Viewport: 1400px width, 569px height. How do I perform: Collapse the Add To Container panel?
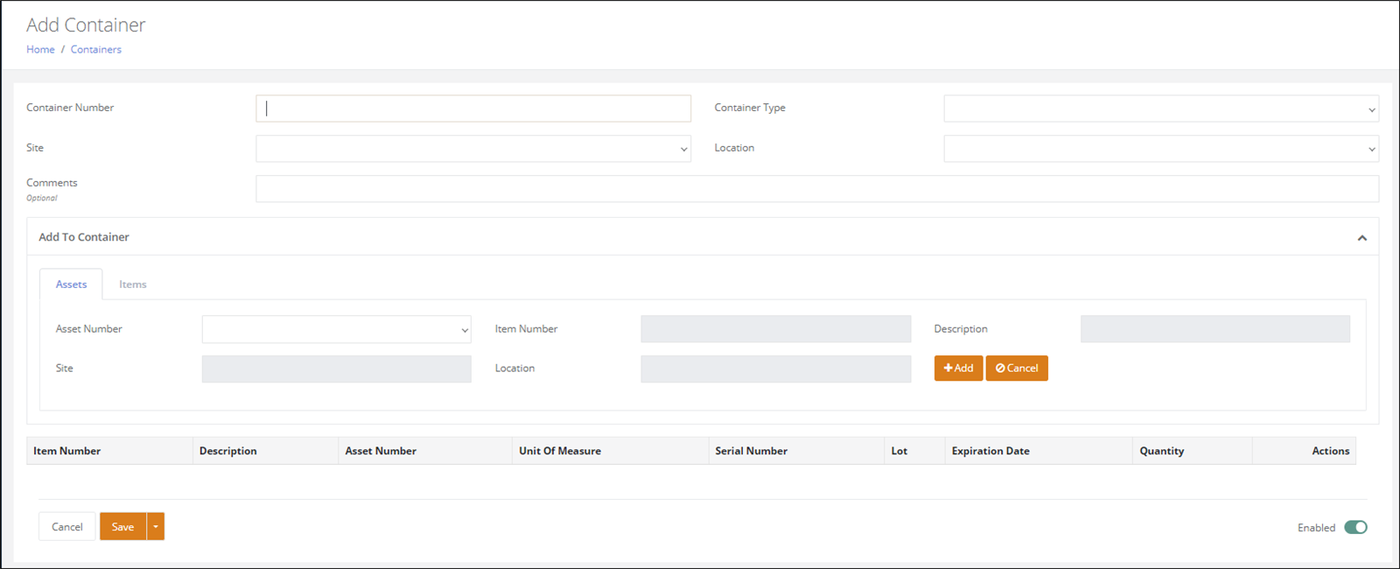pyautogui.click(x=1362, y=238)
